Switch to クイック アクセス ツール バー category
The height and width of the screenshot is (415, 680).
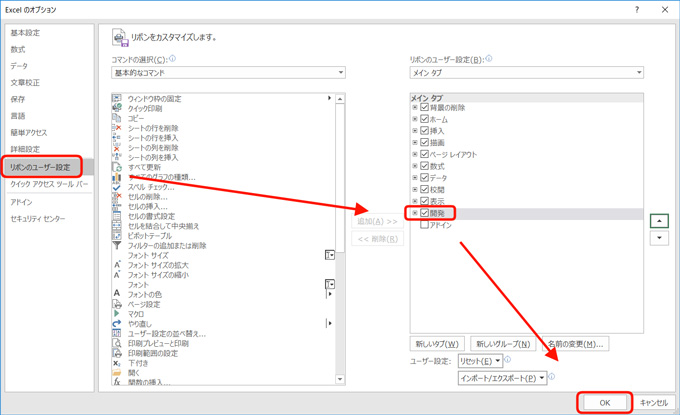tap(48, 184)
